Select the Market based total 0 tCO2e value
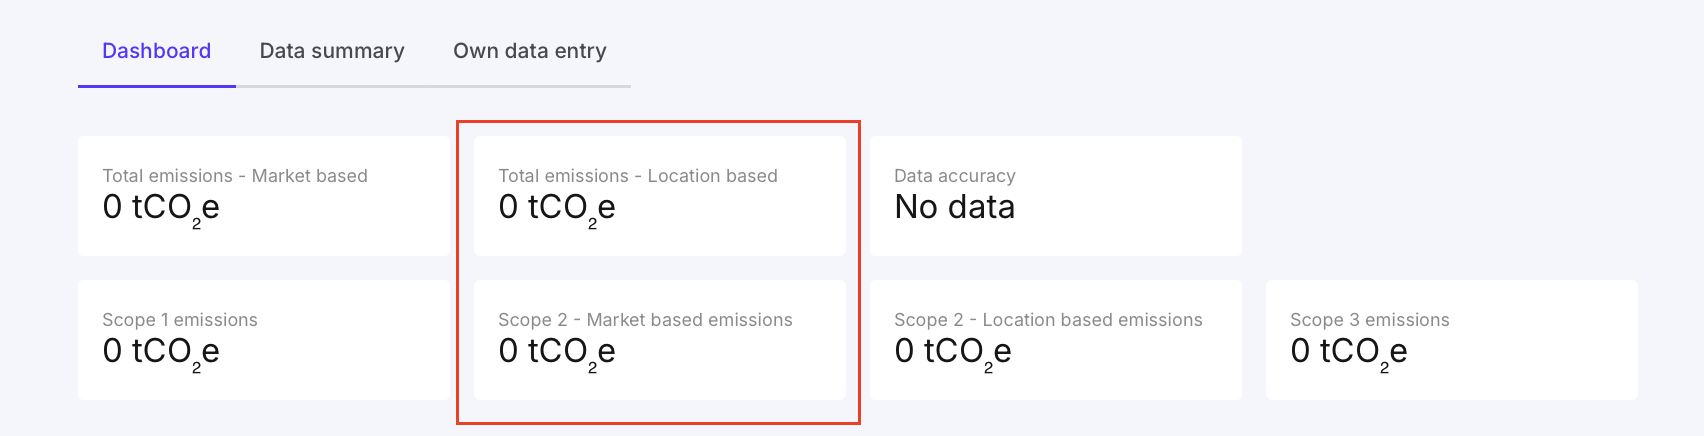The height and width of the screenshot is (436, 1704). click(x=161, y=208)
